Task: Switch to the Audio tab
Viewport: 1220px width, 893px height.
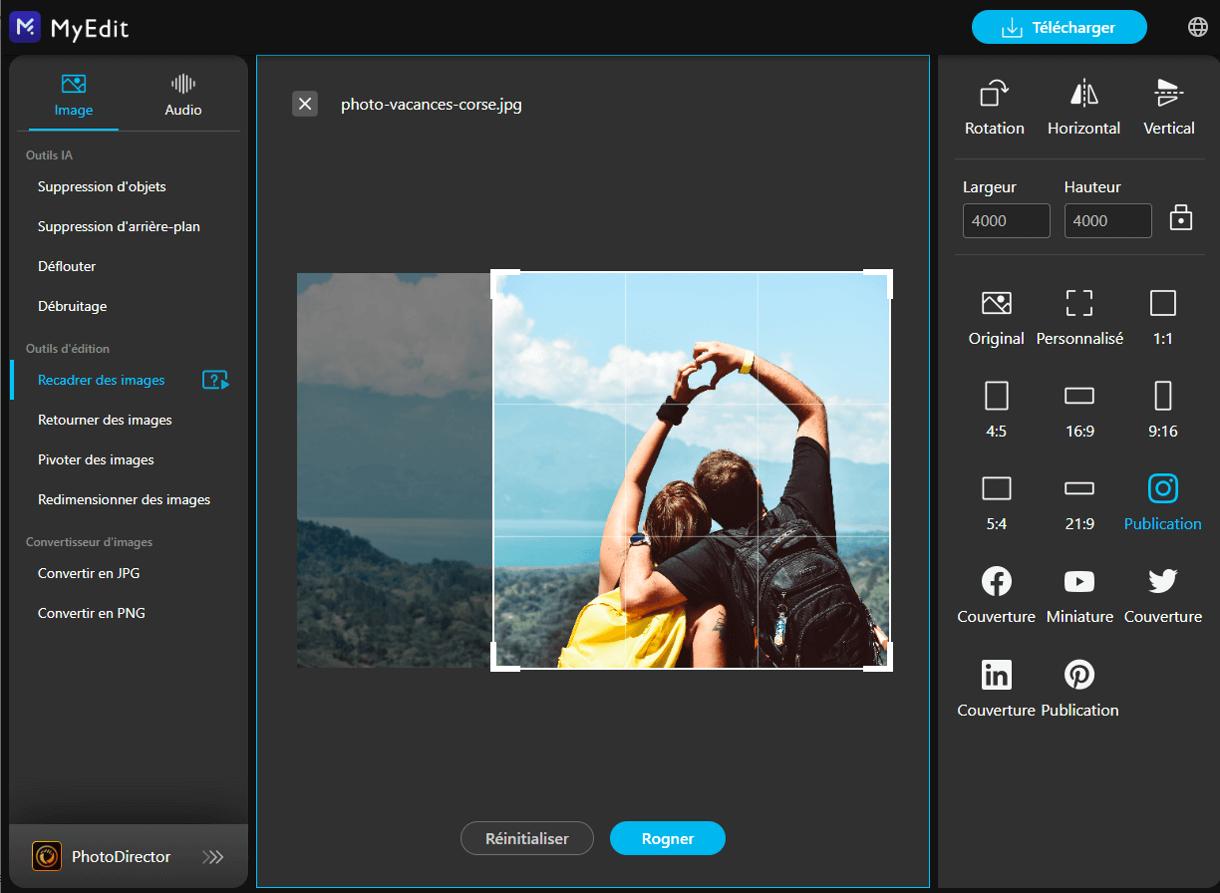Action: 182,95
